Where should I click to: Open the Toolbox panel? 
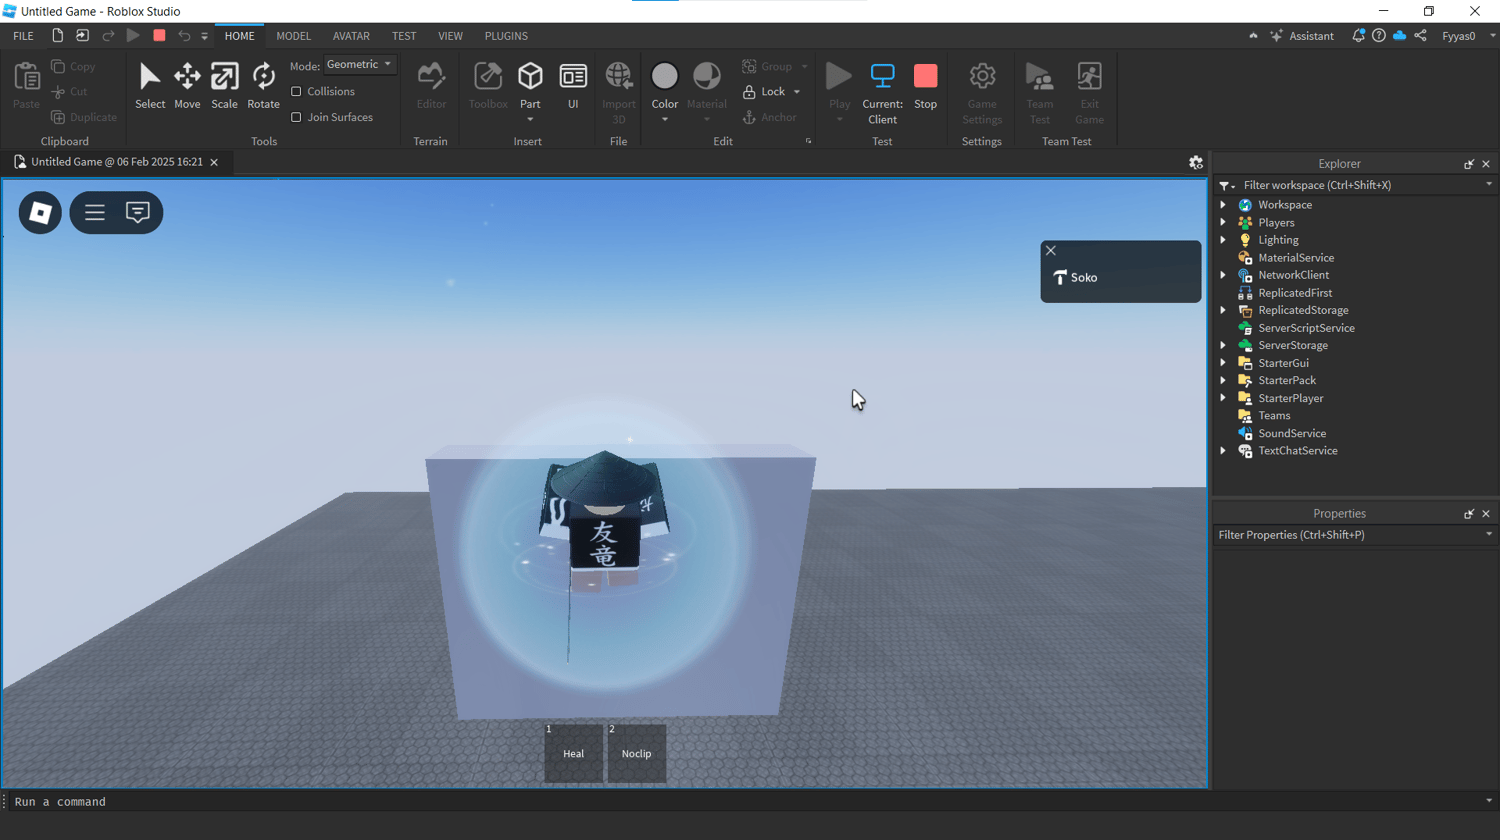pyautogui.click(x=488, y=86)
